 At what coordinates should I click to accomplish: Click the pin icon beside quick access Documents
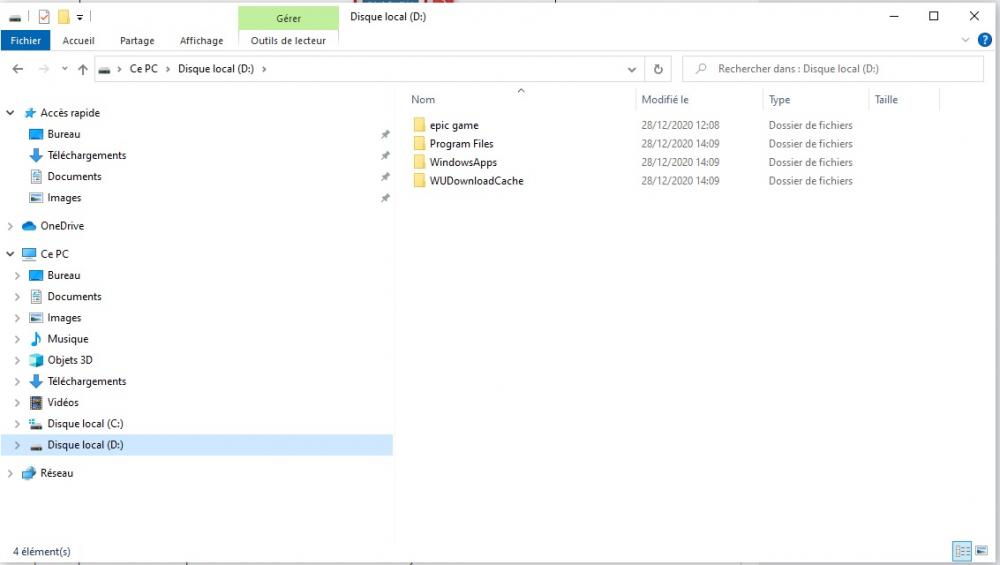(385, 177)
